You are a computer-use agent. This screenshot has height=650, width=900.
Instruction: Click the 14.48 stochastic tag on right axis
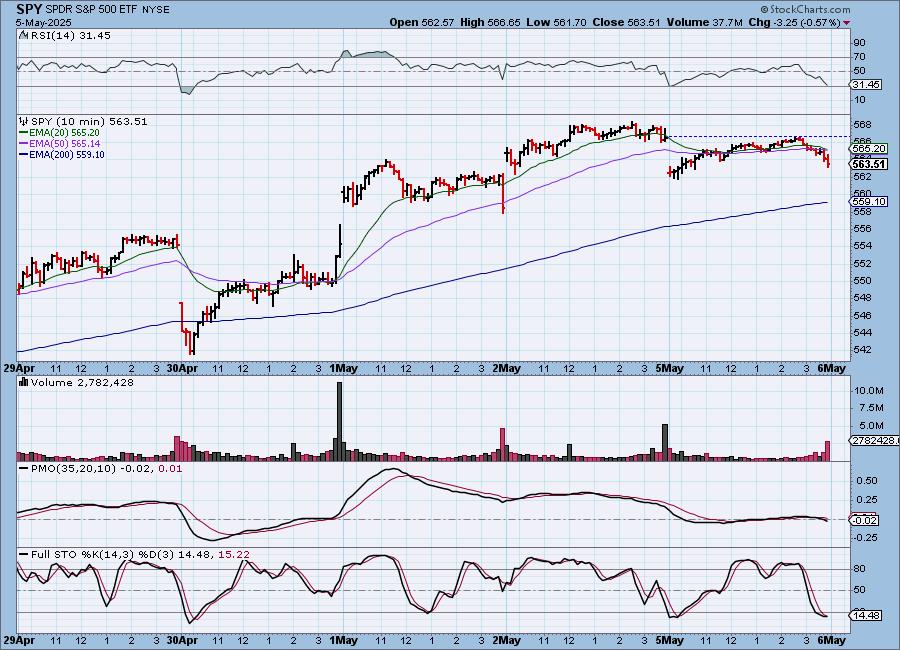(x=866, y=615)
